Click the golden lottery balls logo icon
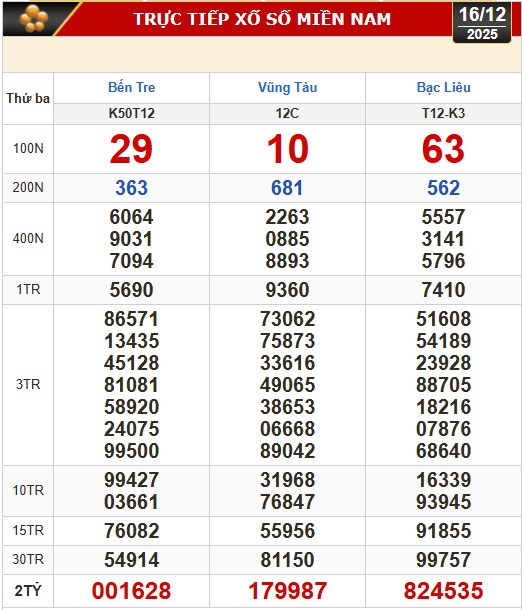This screenshot has width=522, height=610. click(34, 18)
